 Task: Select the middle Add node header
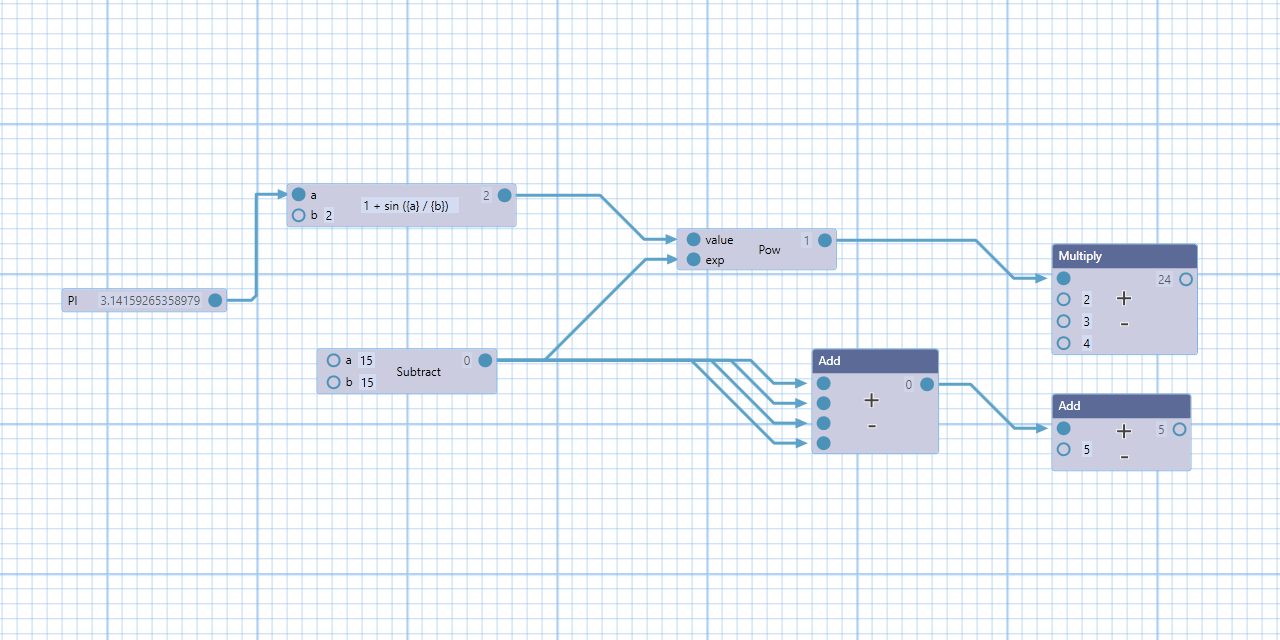874,360
